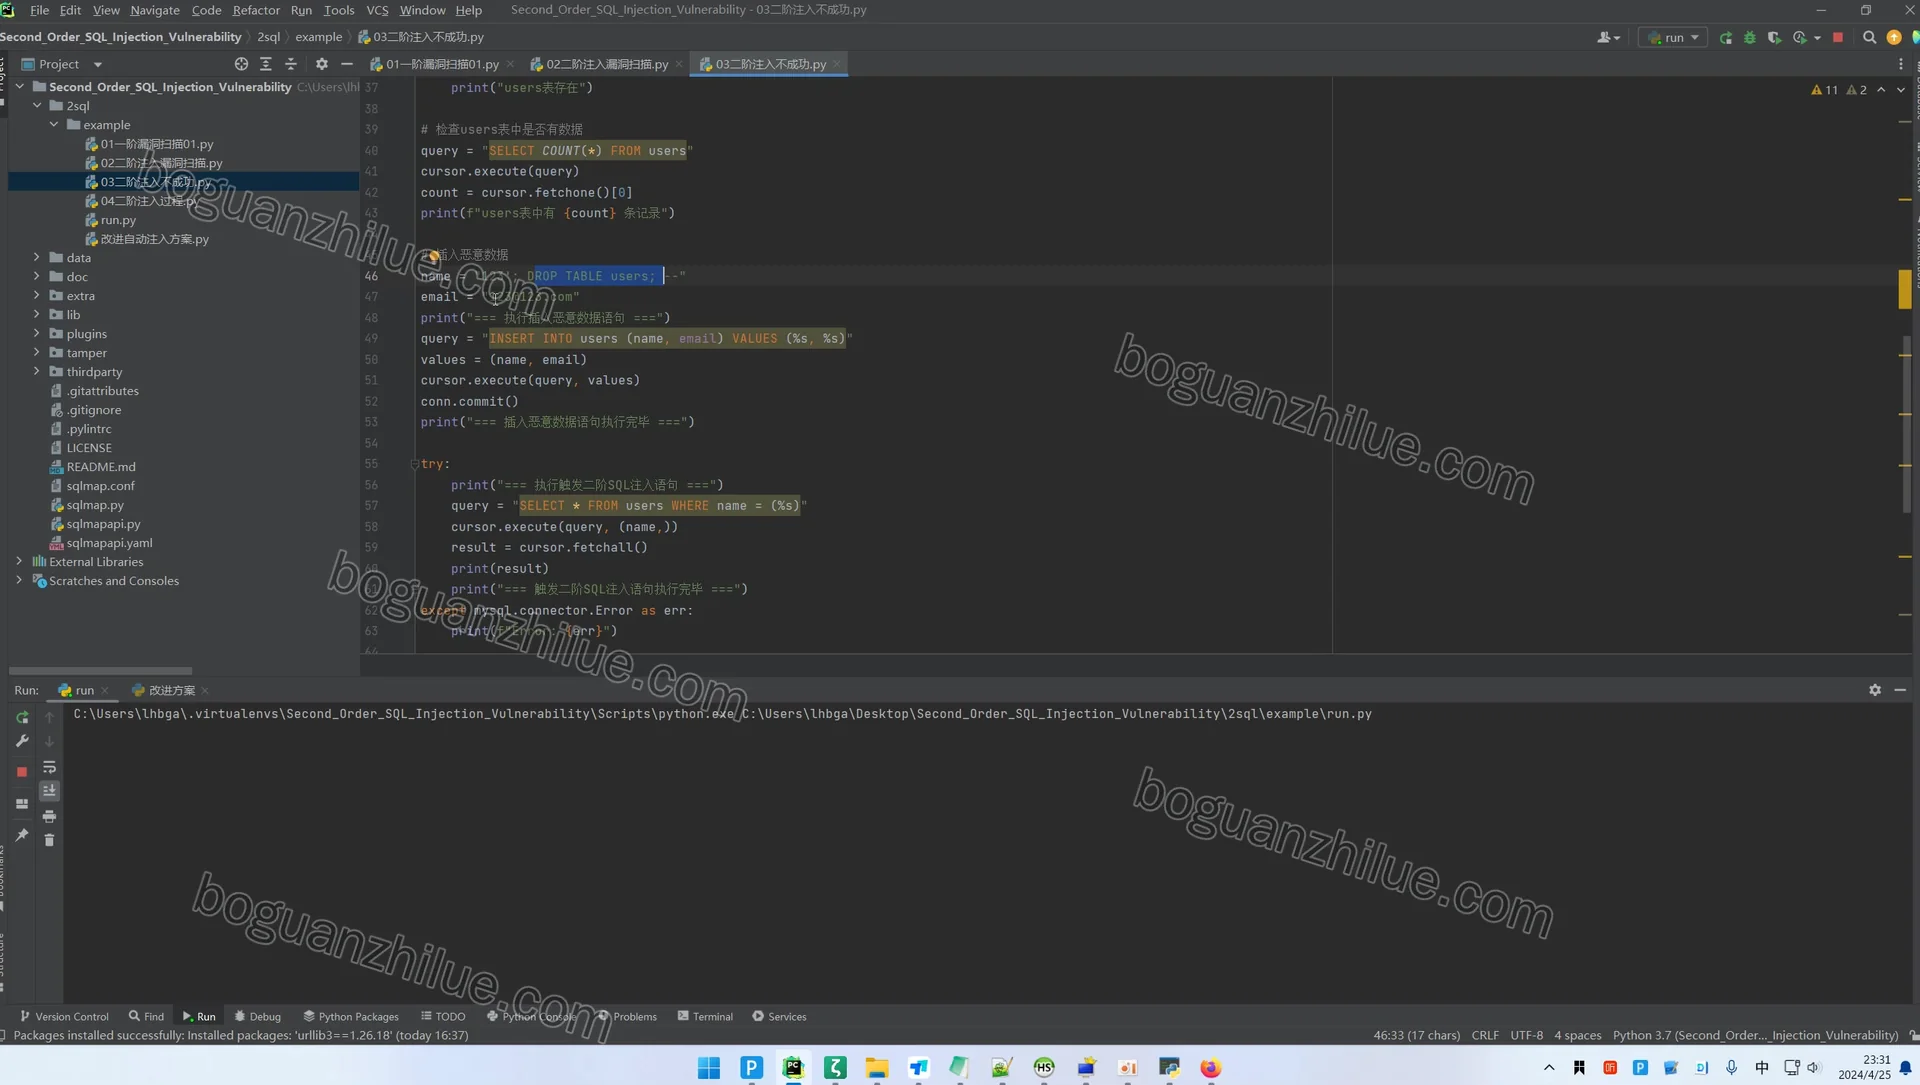The image size is (1920, 1085).
Task: Click the UTF-8 encoding in status bar
Action: click(x=1526, y=1035)
